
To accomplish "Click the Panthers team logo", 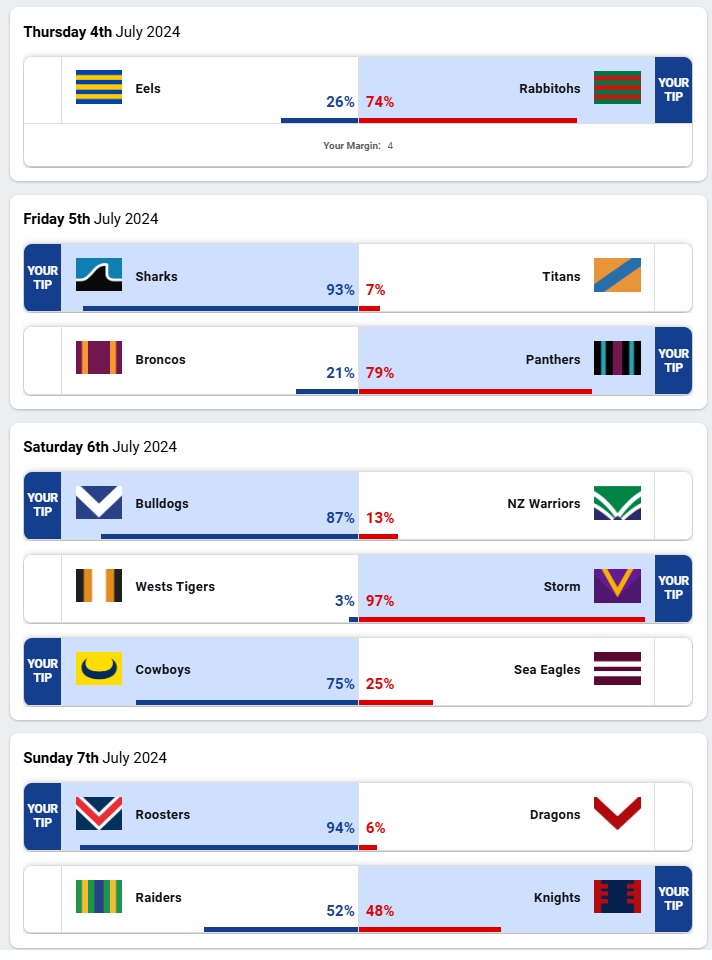I will 617,358.
